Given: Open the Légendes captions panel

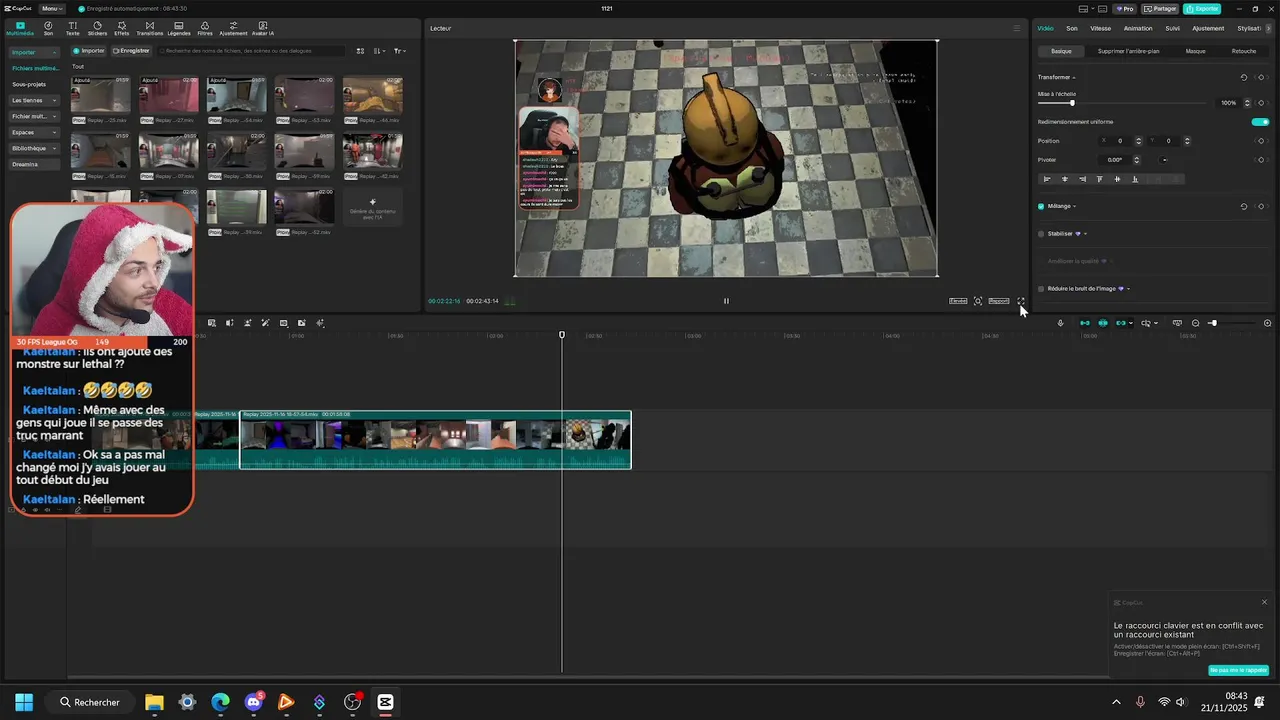Looking at the screenshot, I should [x=179, y=28].
